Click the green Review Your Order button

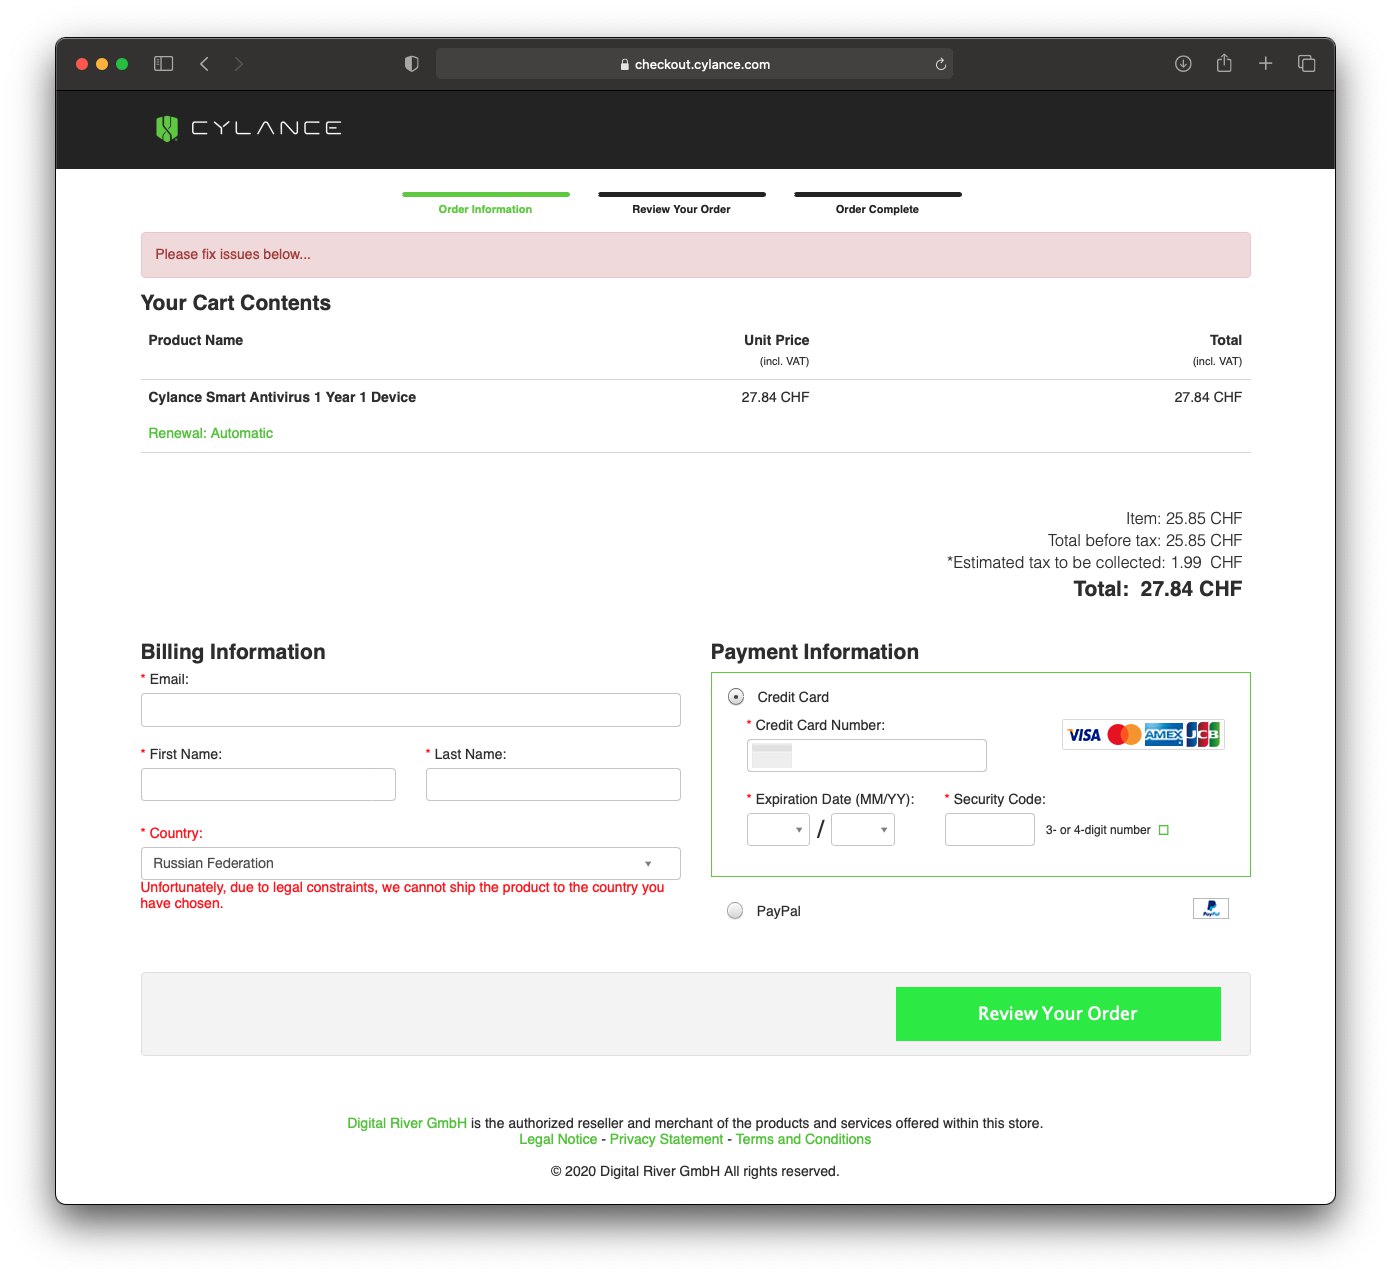click(x=1058, y=1014)
